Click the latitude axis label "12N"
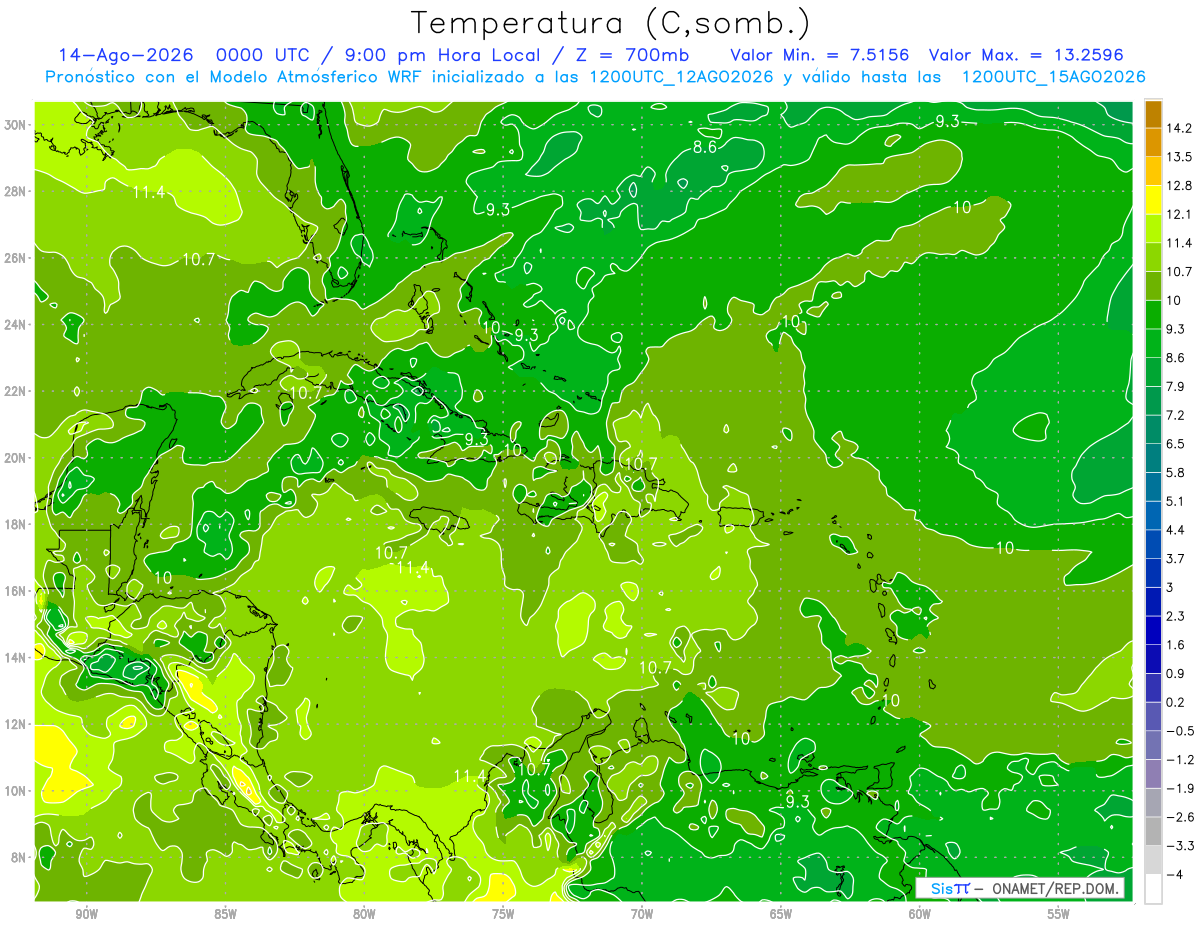Viewport: 1200px width, 927px height. (x=14, y=724)
